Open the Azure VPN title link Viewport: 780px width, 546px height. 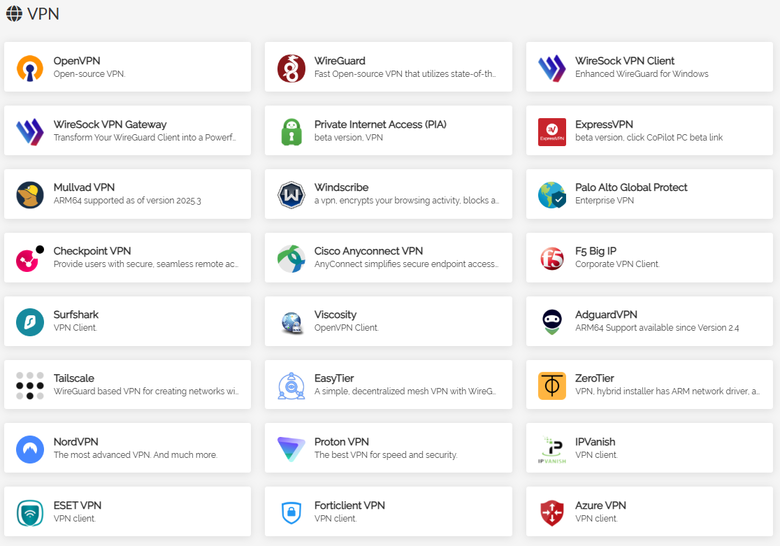[x=600, y=505]
